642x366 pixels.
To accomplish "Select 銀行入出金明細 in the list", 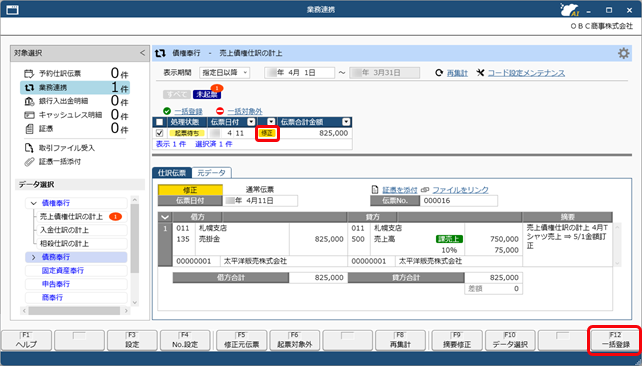I will pyautogui.click(x=75, y=101).
